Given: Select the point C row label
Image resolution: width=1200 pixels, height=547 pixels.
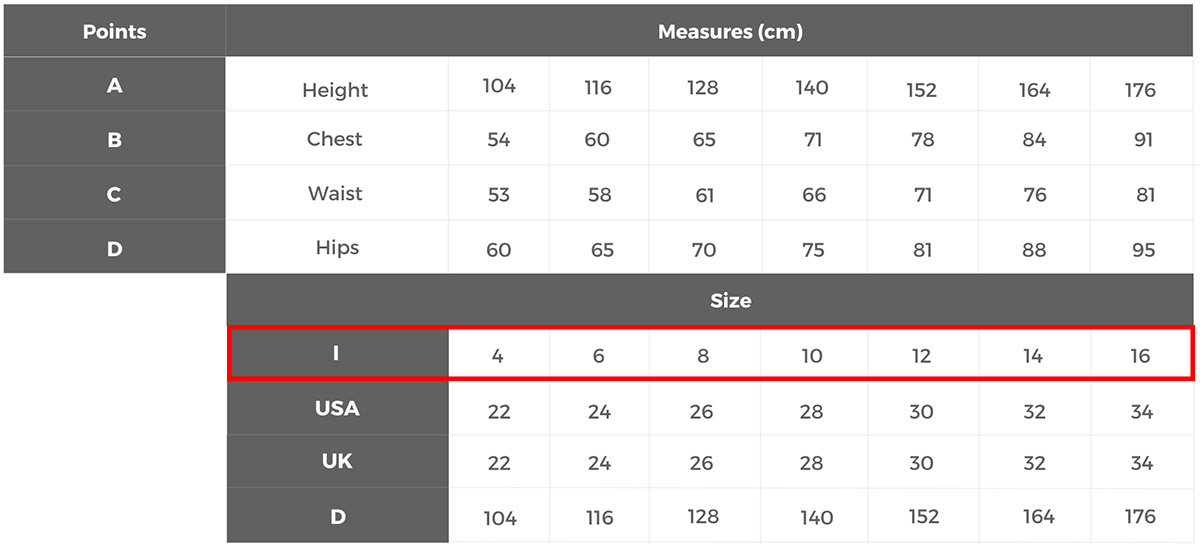Looking at the screenshot, I should [x=114, y=194].
